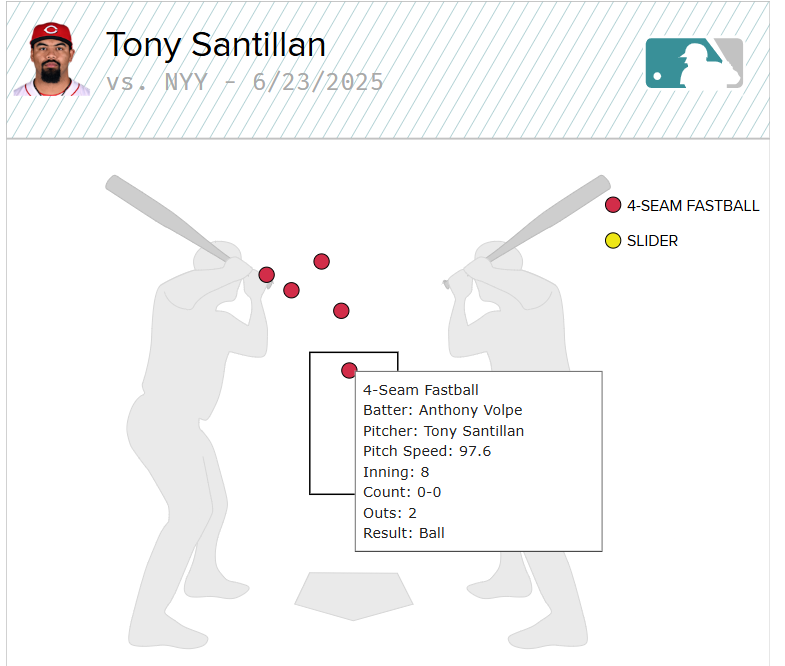Select the second pitch dot from the left
Screen dimensions: 785x666
291,290
